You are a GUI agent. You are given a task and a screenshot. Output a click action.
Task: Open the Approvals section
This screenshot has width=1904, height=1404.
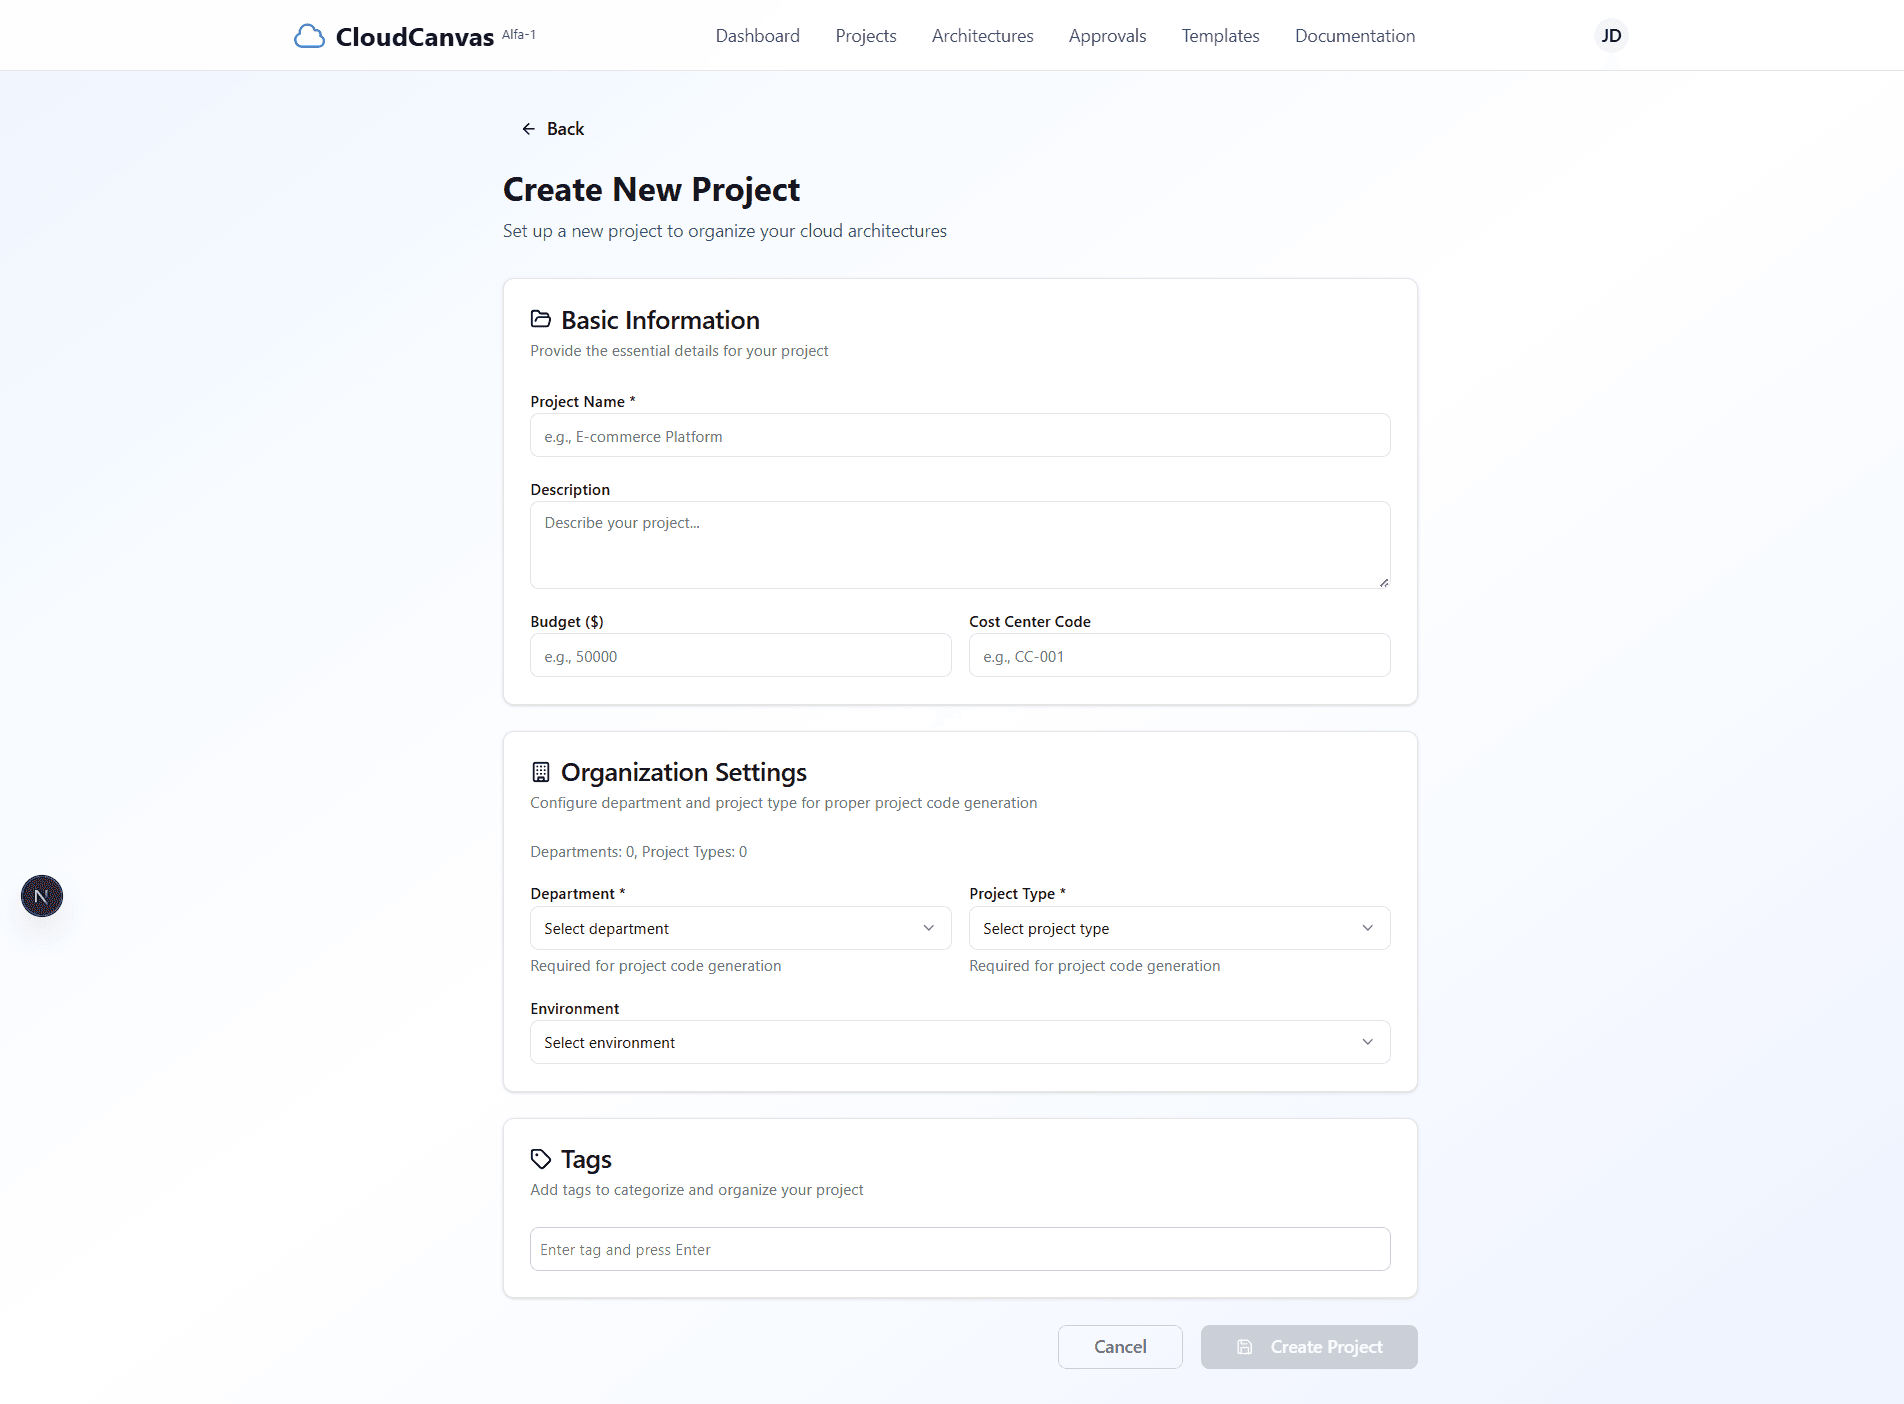point(1107,35)
